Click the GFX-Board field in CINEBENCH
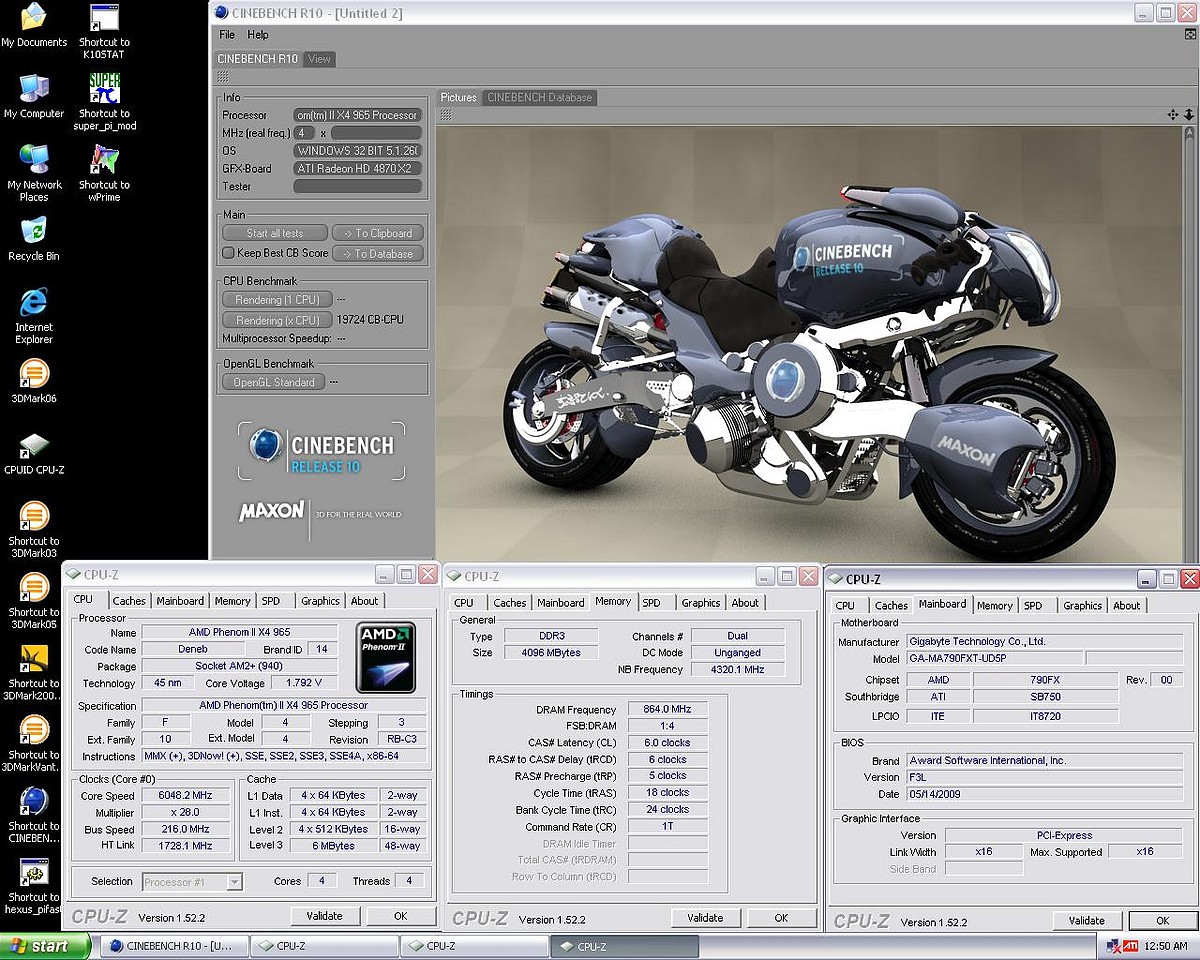1200x960 pixels. pos(357,169)
